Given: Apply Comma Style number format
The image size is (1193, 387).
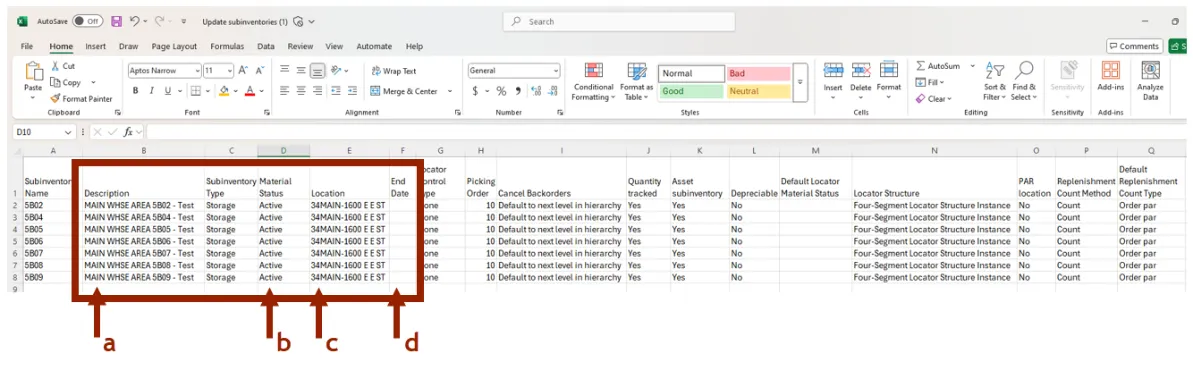Looking at the screenshot, I should pos(518,91).
